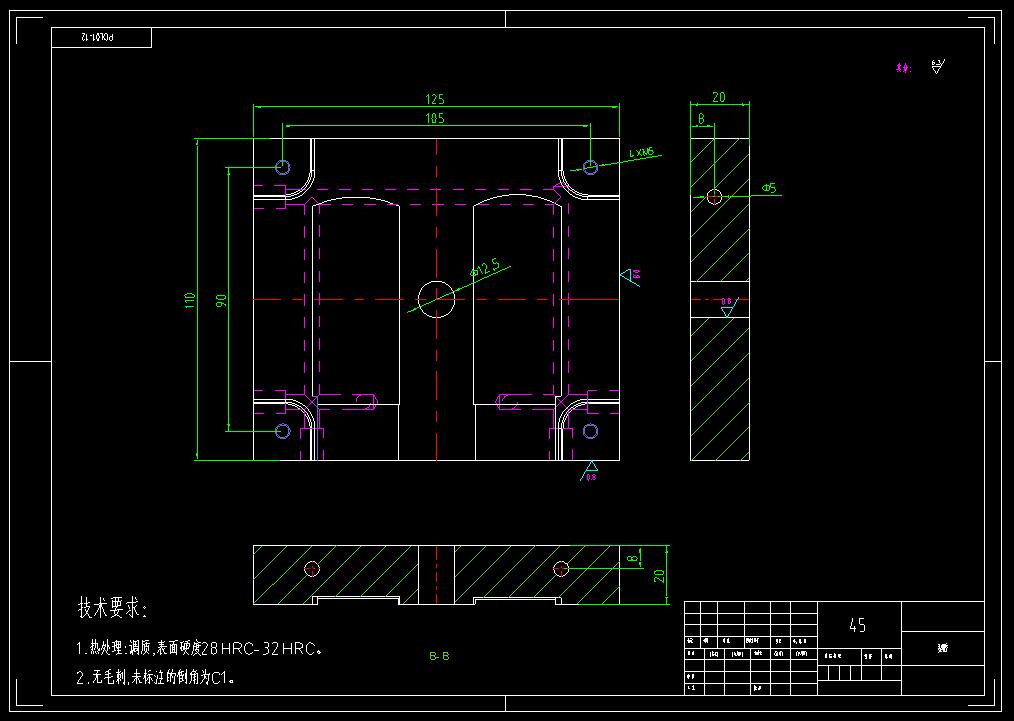The height and width of the screenshot is (721, 1014).
Task: Click the magenta 其余 label near top right
Action: click(x=903, y=68)
